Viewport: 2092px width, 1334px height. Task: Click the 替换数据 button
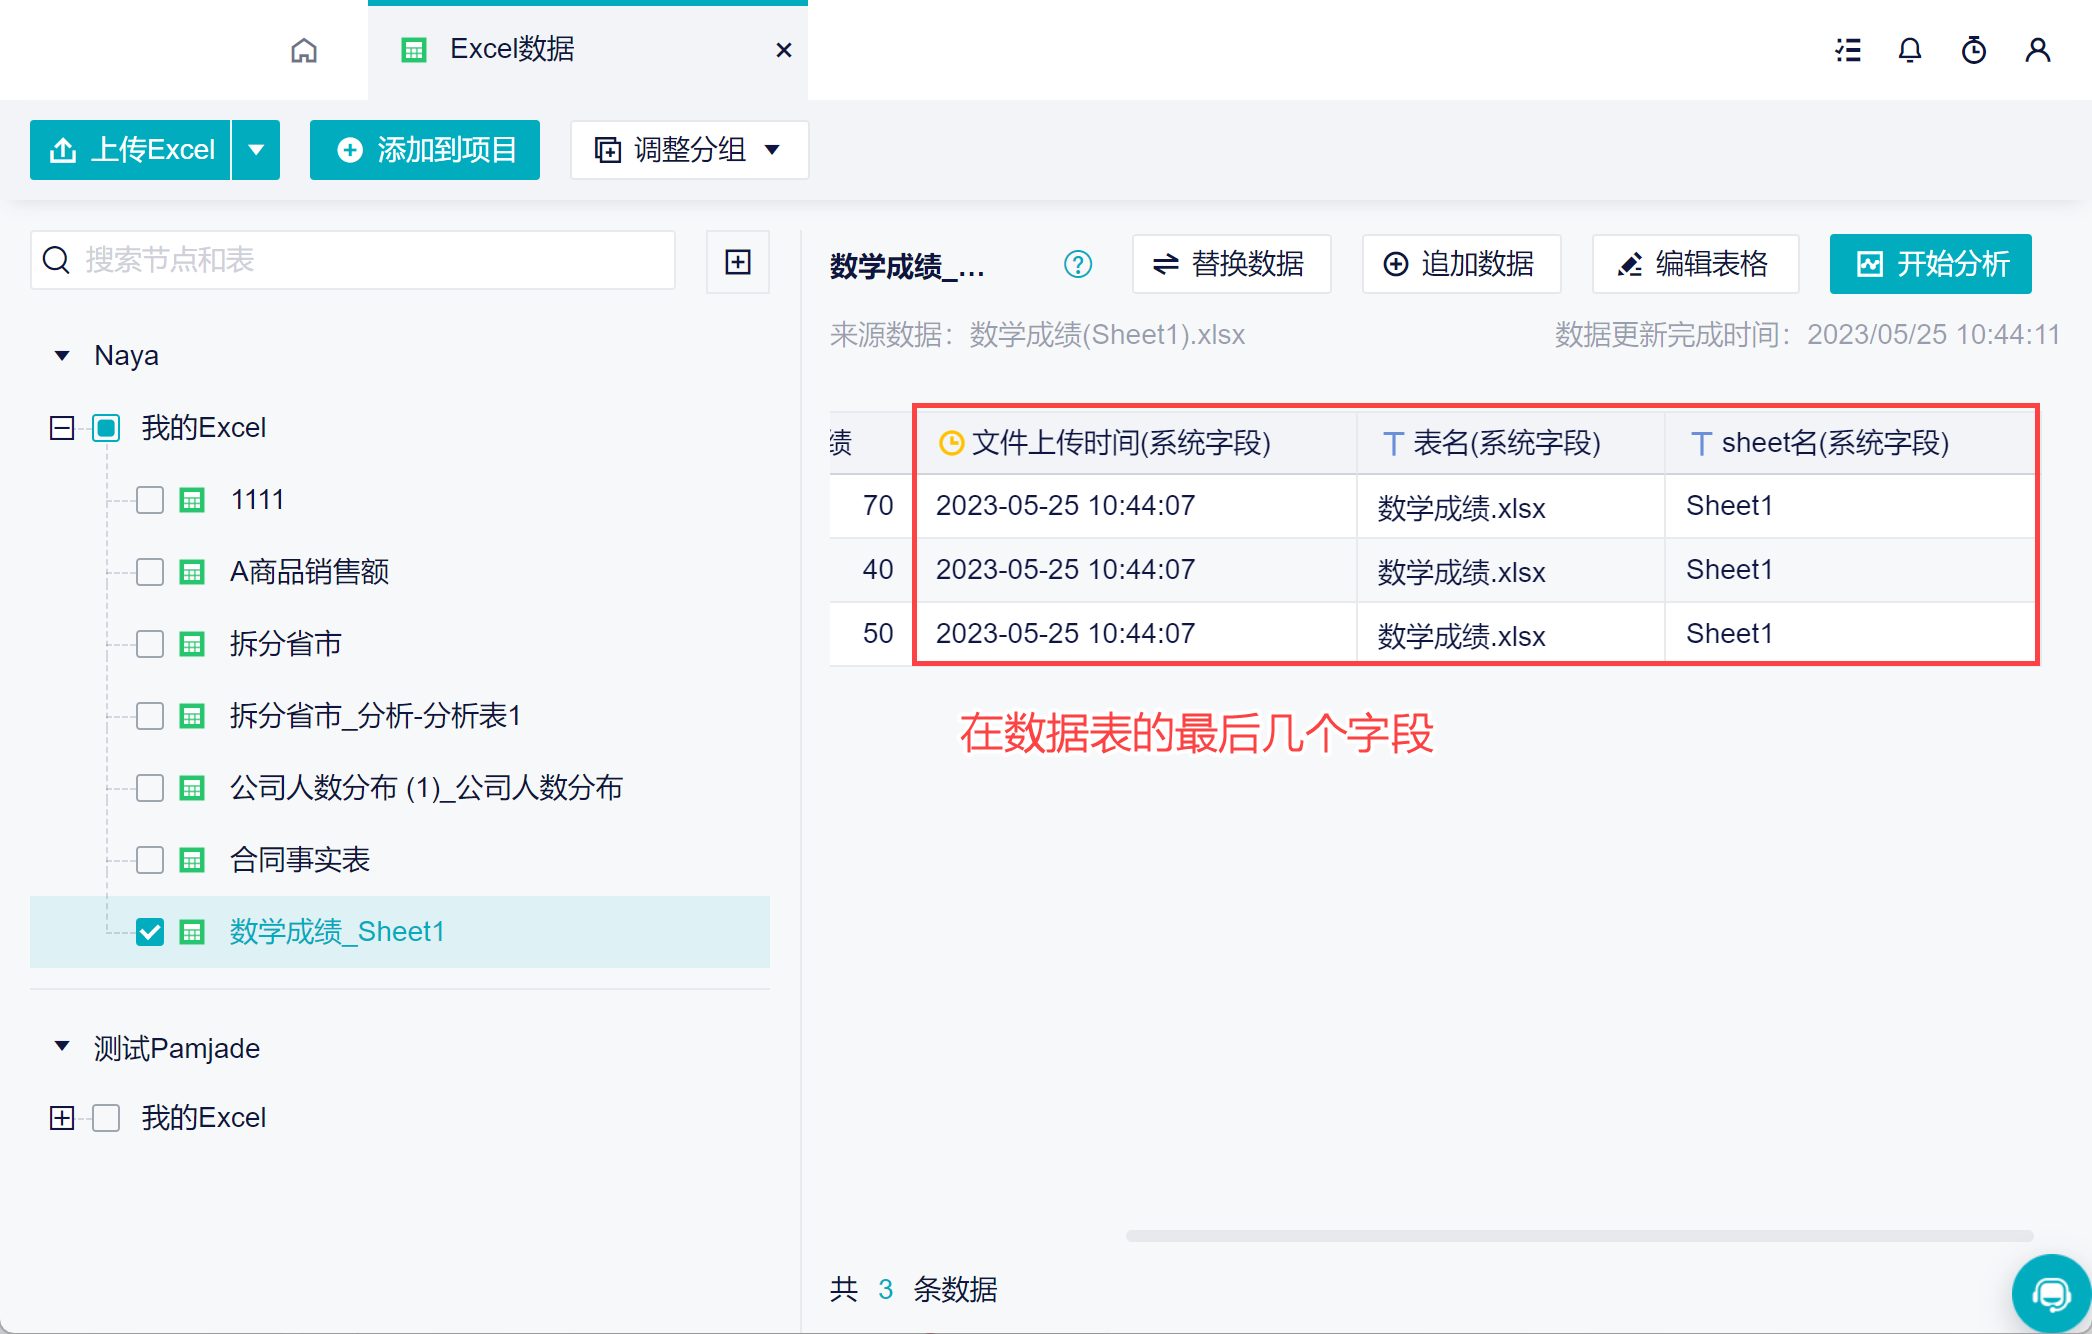point(1231,264)
